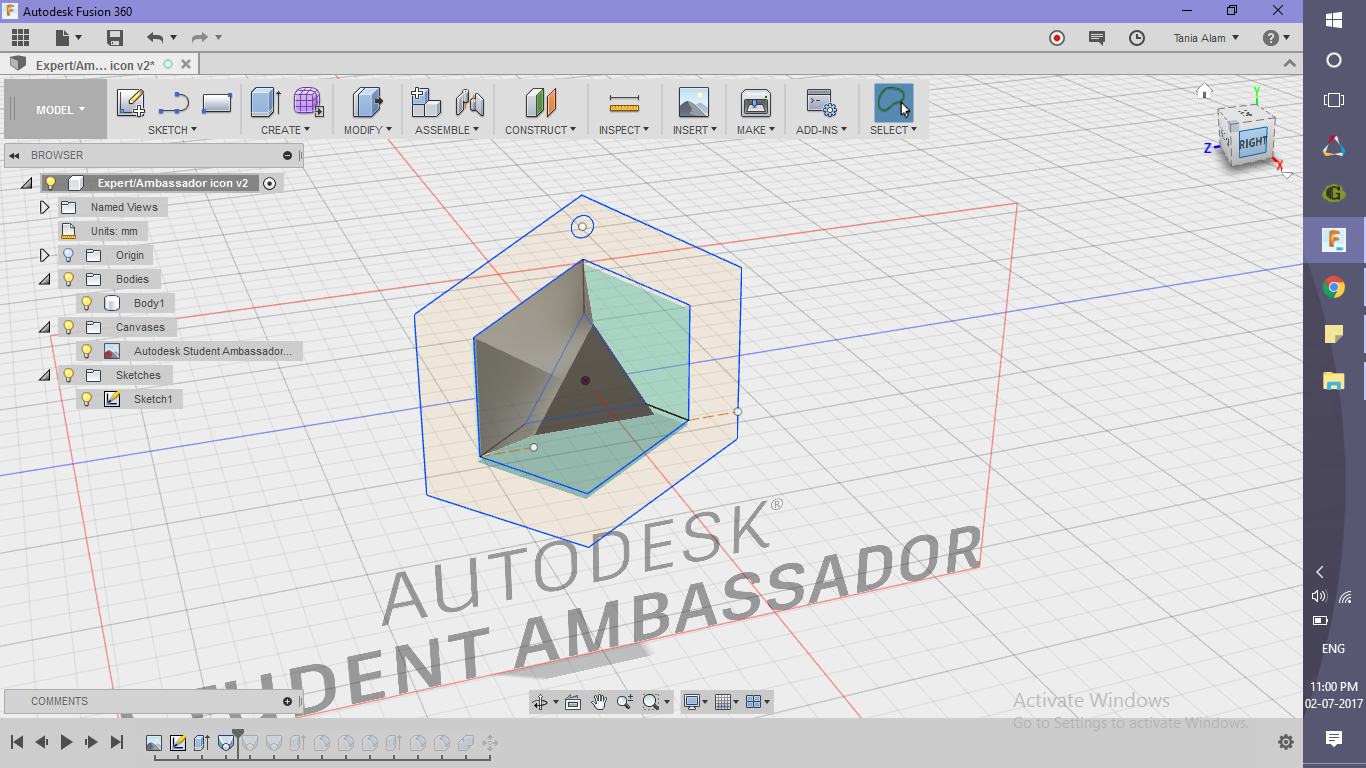
Task: Click the Offset Plane construct icon
Action: [x=540, y=103]
